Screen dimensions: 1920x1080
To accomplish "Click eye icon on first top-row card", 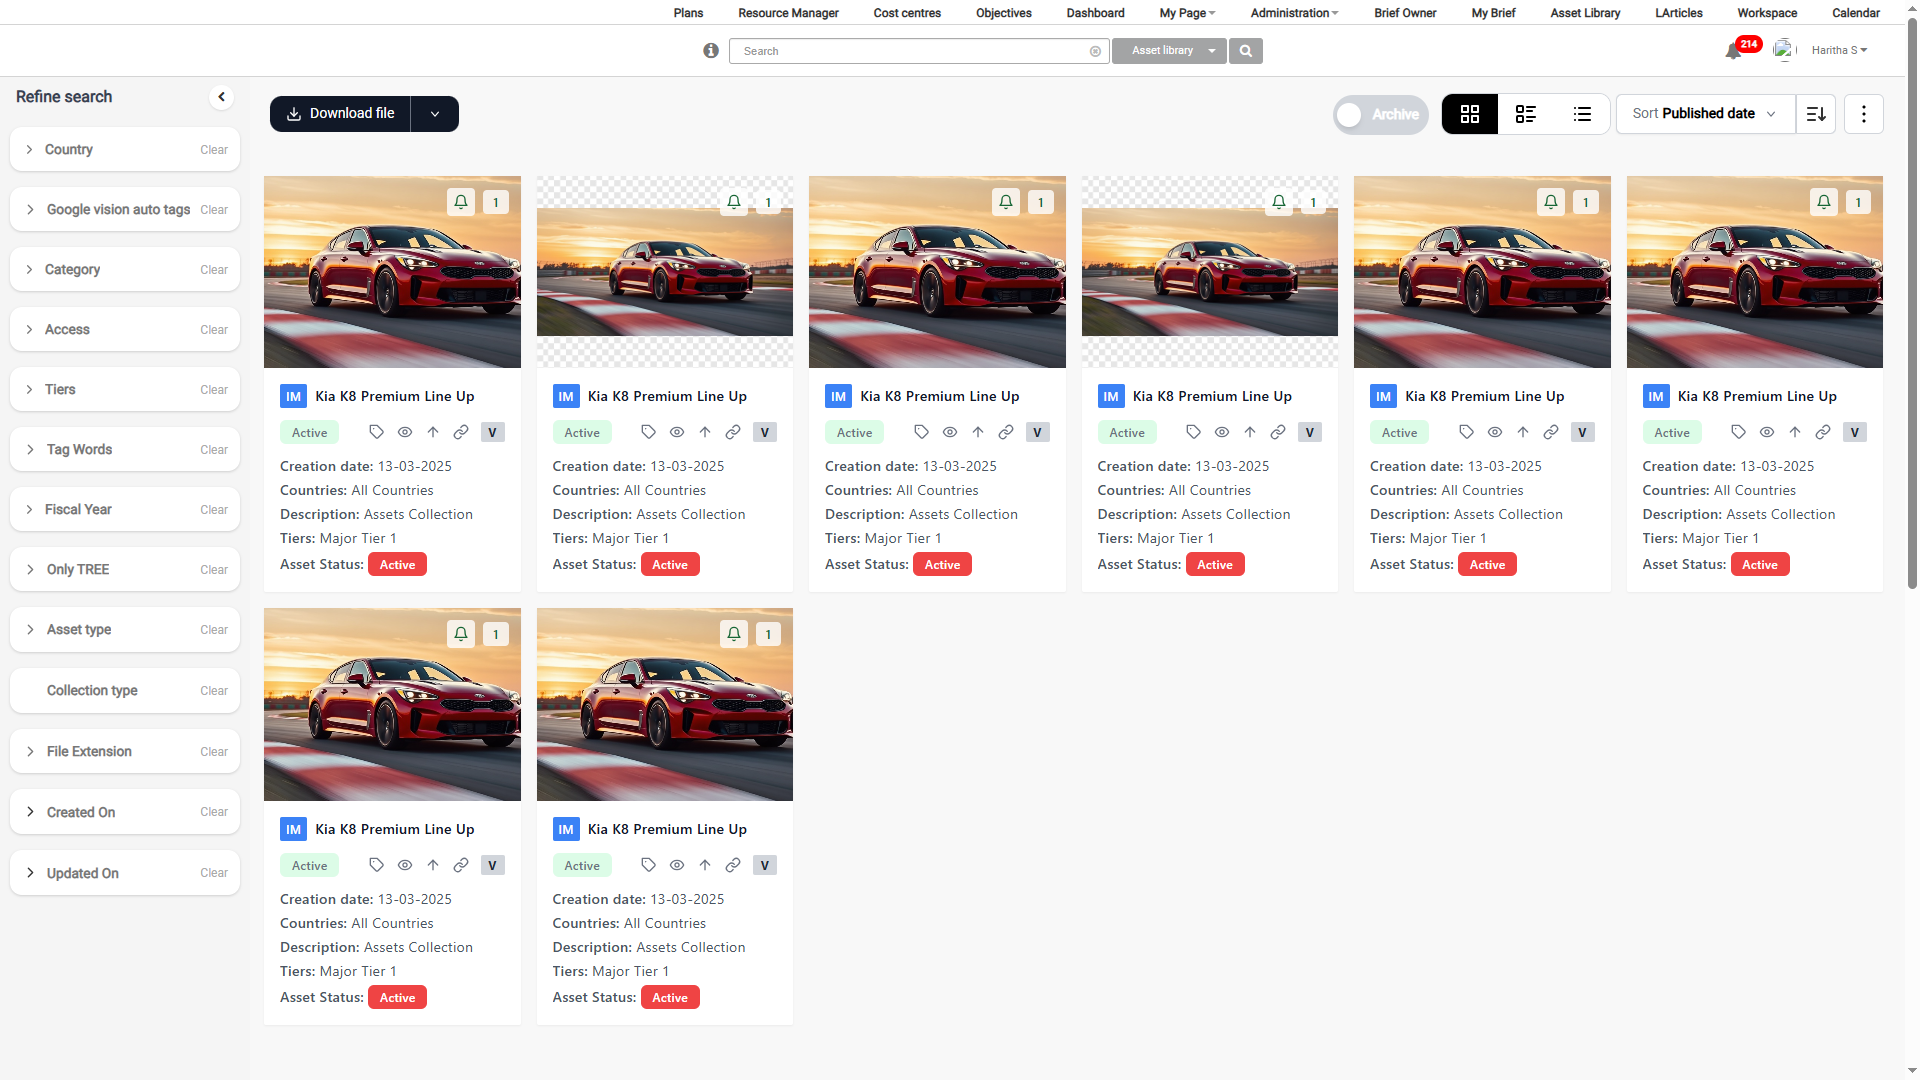I will pos(405,432).
